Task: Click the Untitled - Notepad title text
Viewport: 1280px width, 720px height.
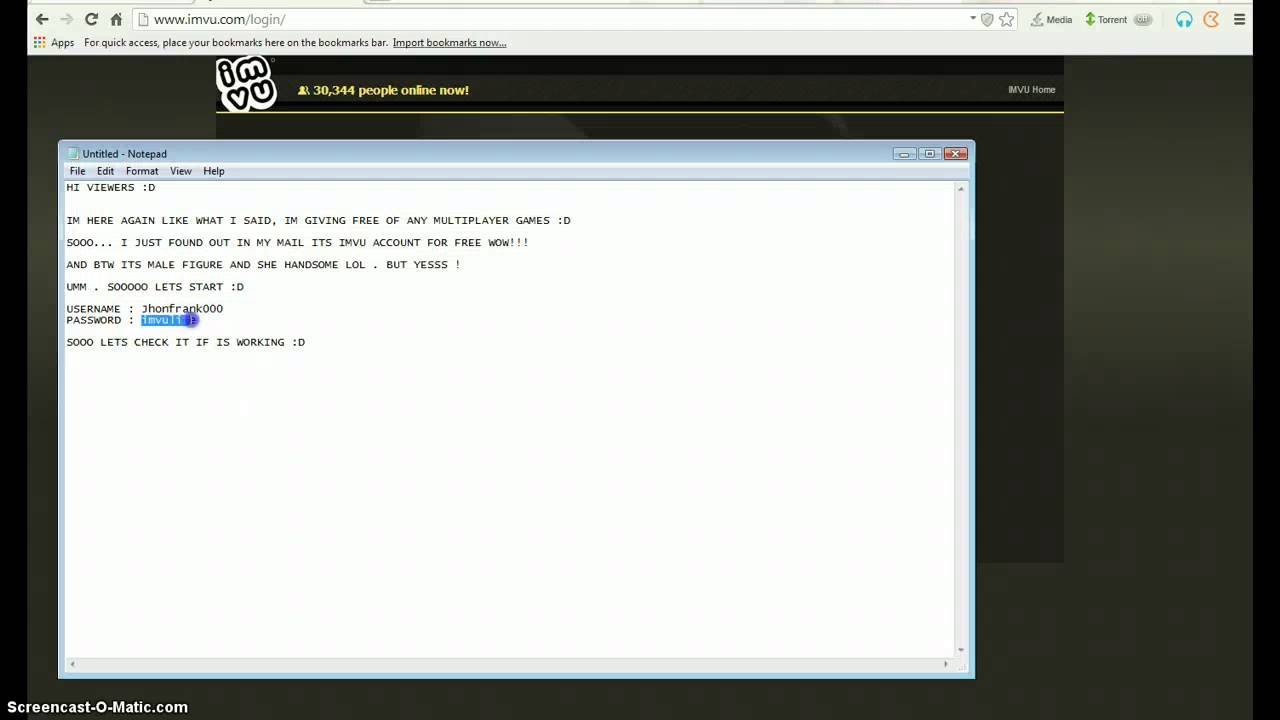Action: (124, 153)
